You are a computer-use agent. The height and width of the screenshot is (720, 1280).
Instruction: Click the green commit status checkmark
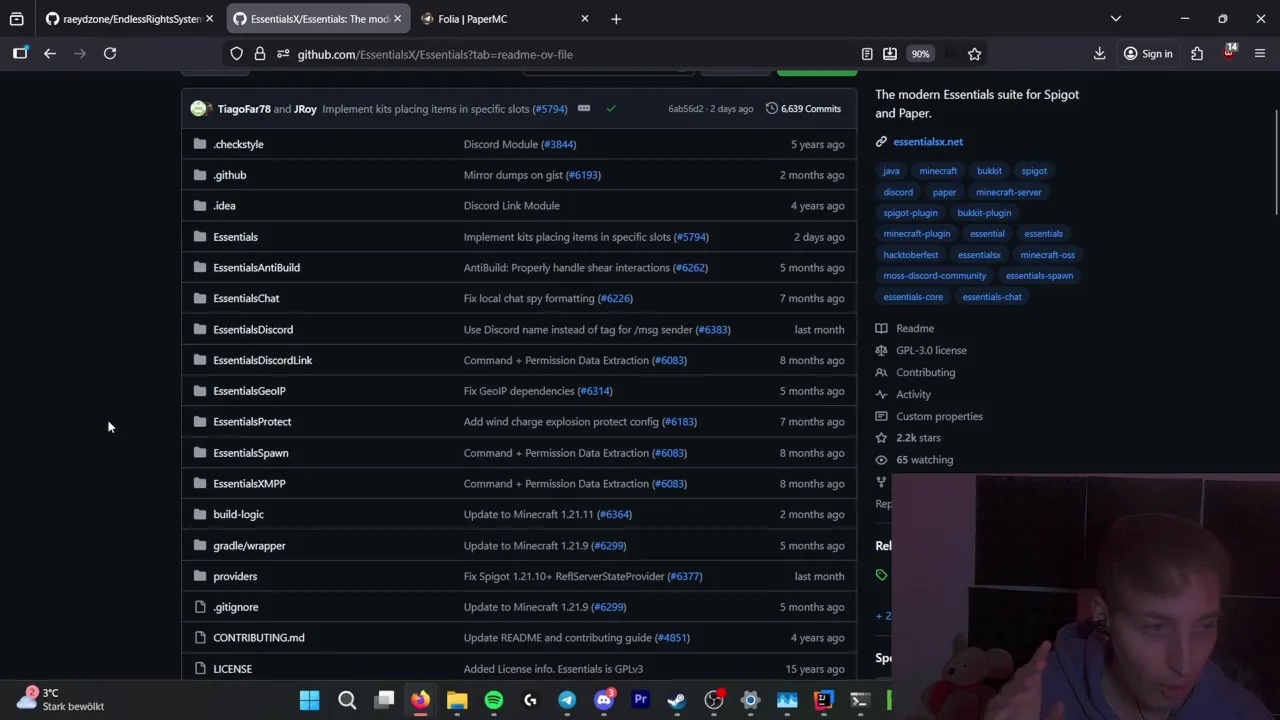[x=611, y=108]
